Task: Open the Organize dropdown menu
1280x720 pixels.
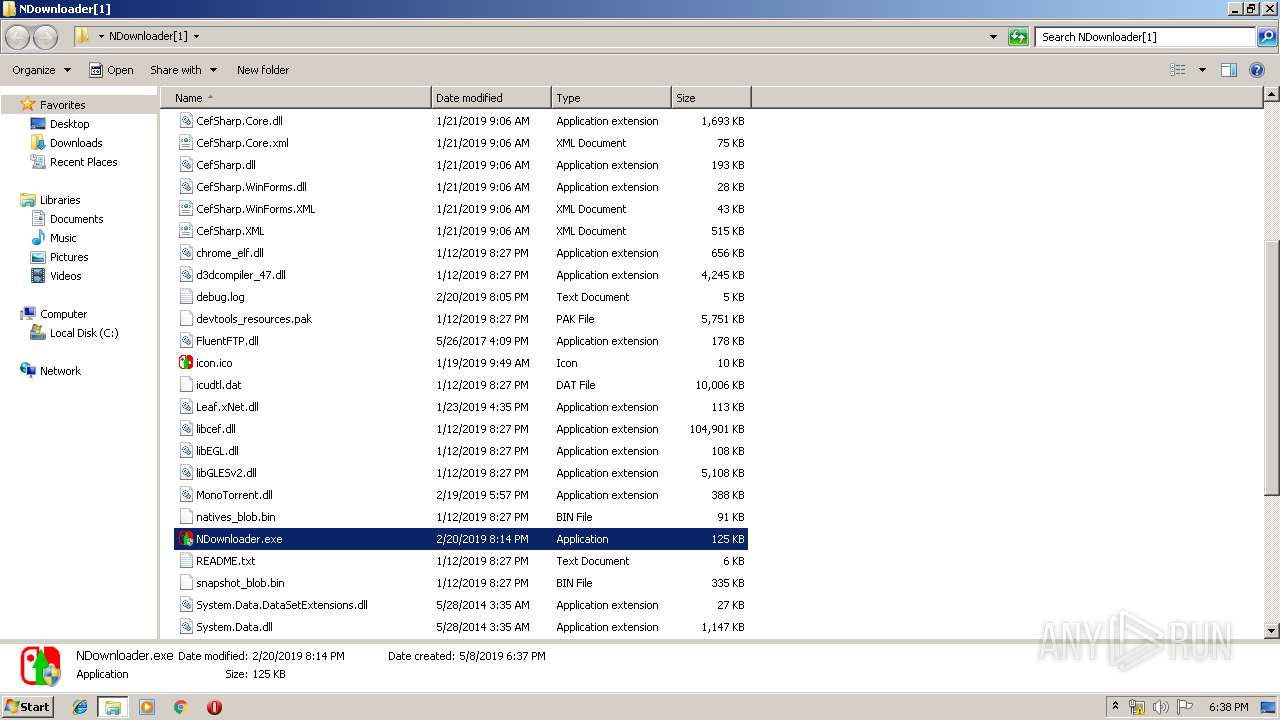Action: (x=41, y=70)
